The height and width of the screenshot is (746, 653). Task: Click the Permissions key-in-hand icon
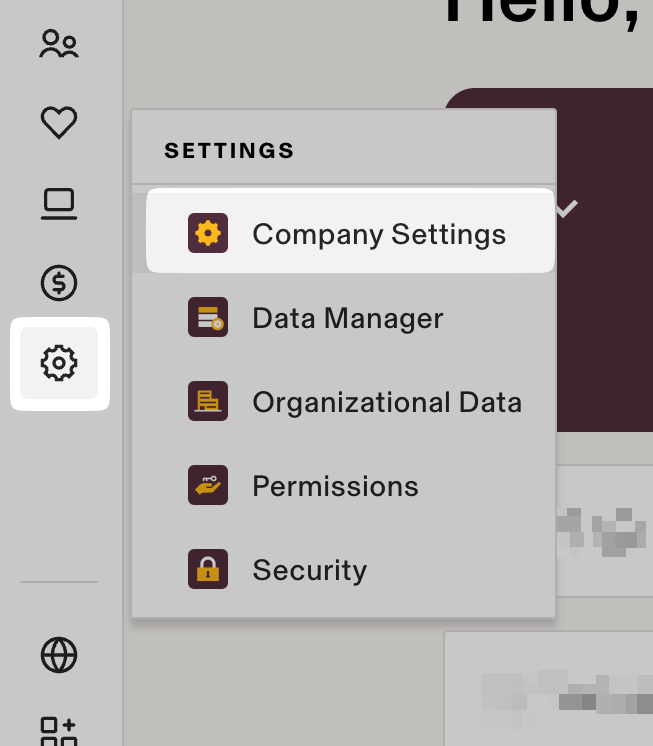click(x=208, y=486)
